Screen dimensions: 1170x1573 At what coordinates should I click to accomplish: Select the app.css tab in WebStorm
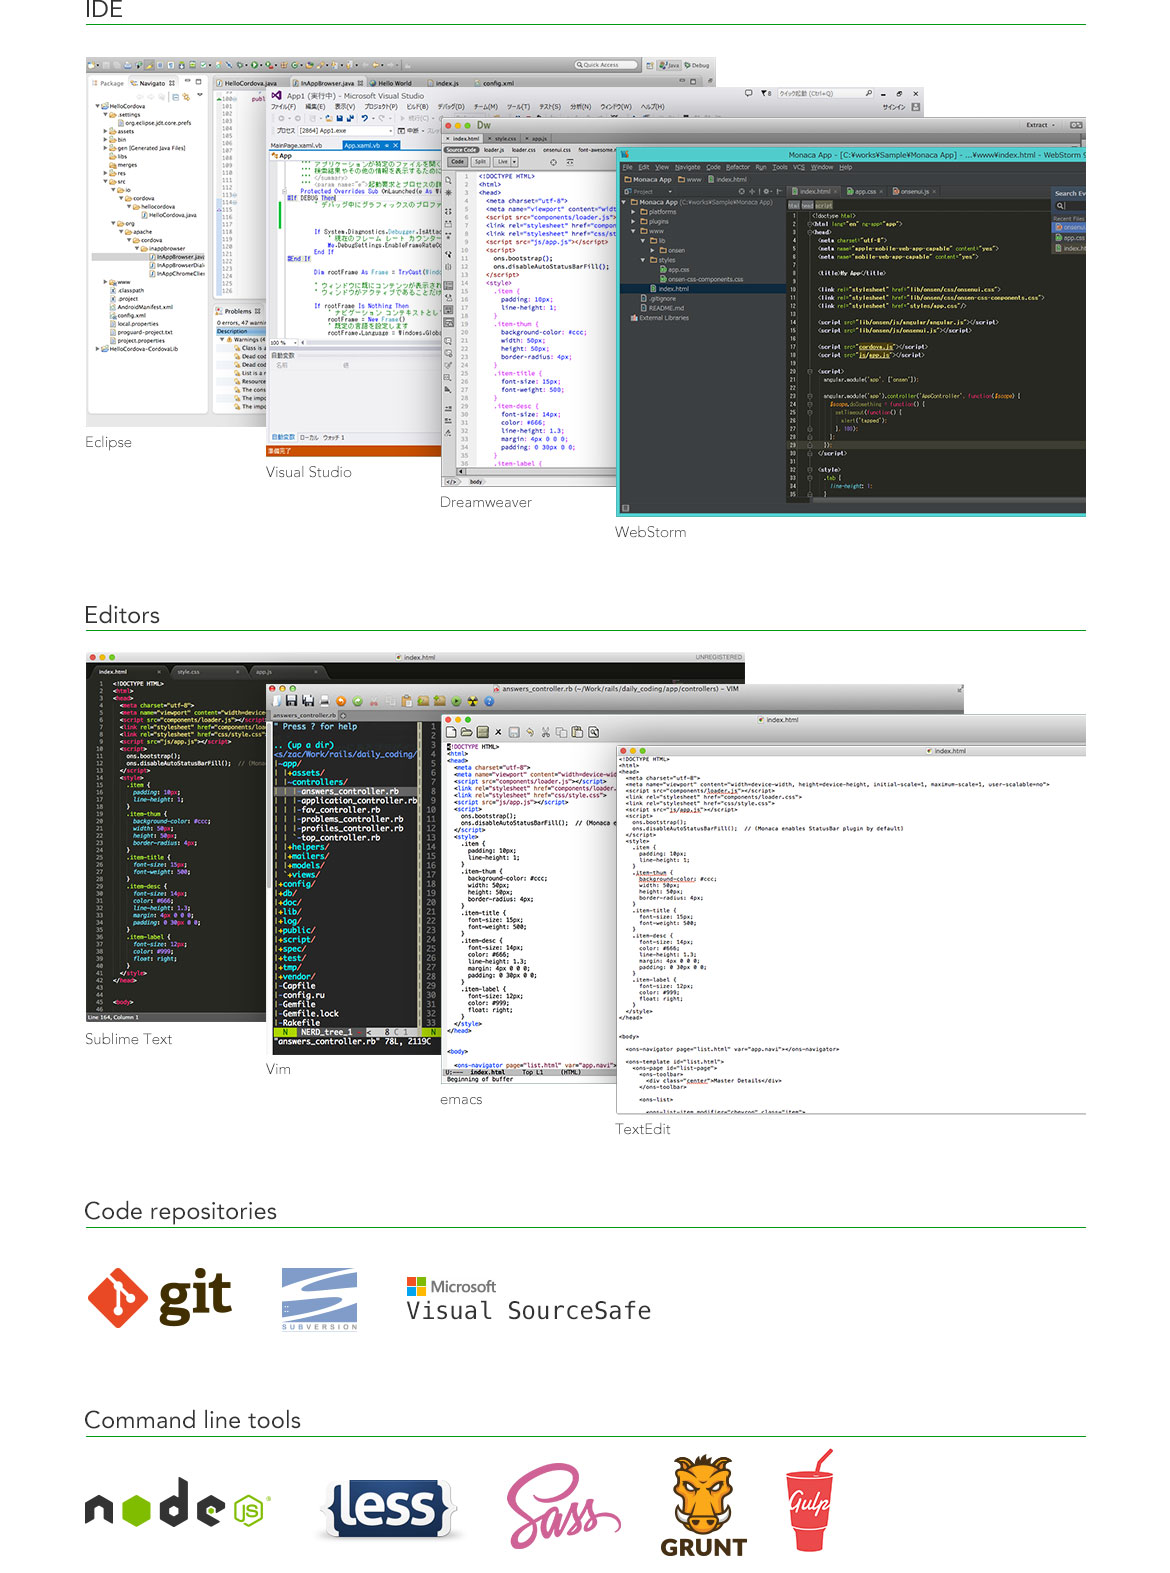click(865, 191)
